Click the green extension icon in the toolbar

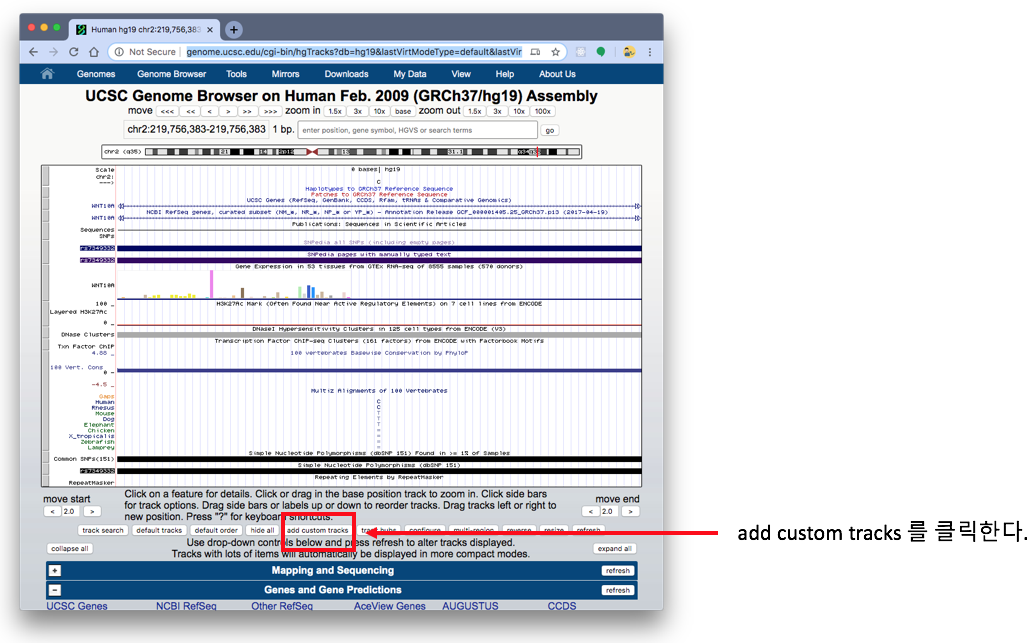601,52
